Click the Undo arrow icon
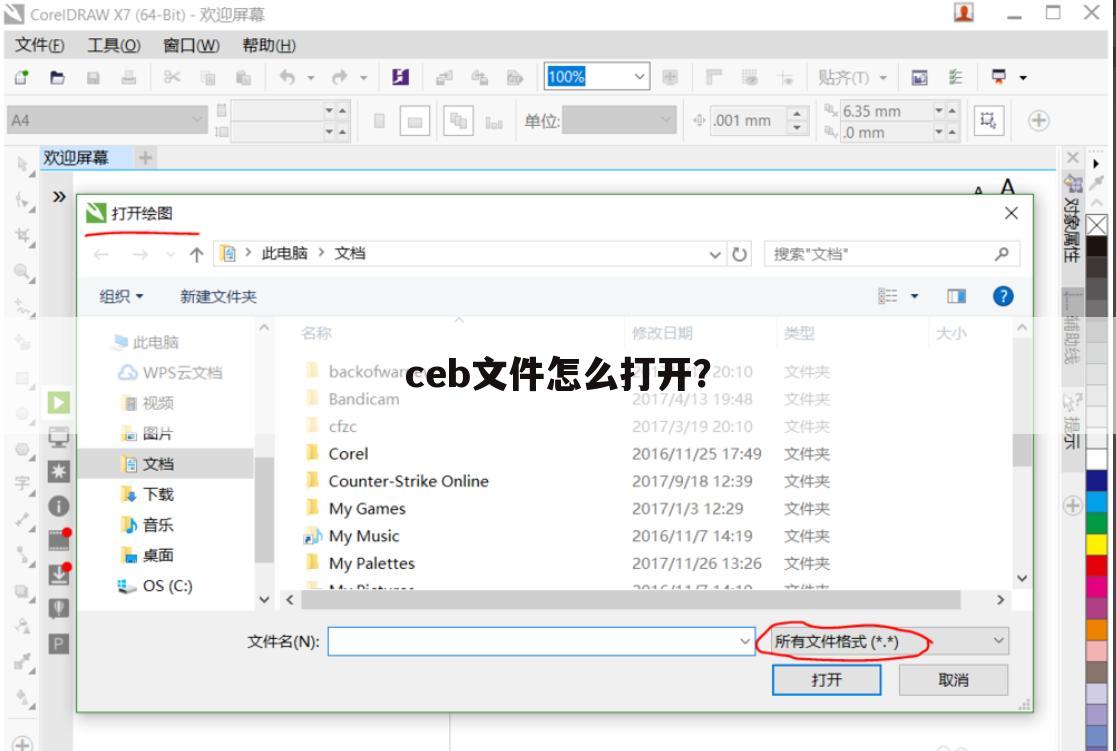Viewport: 1116px width, 751px height. (x=288, y=77)
